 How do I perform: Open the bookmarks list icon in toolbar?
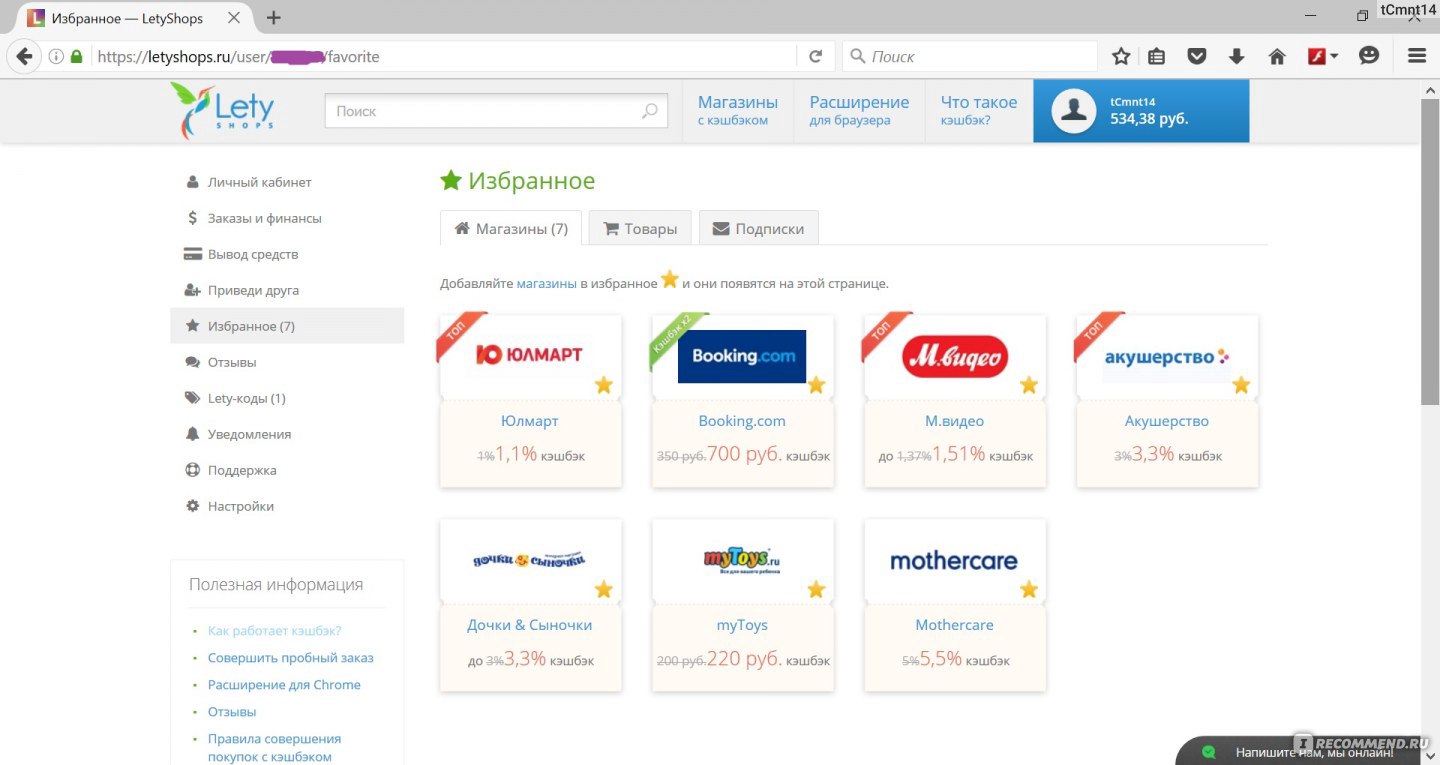click(x=1157, y=57)
